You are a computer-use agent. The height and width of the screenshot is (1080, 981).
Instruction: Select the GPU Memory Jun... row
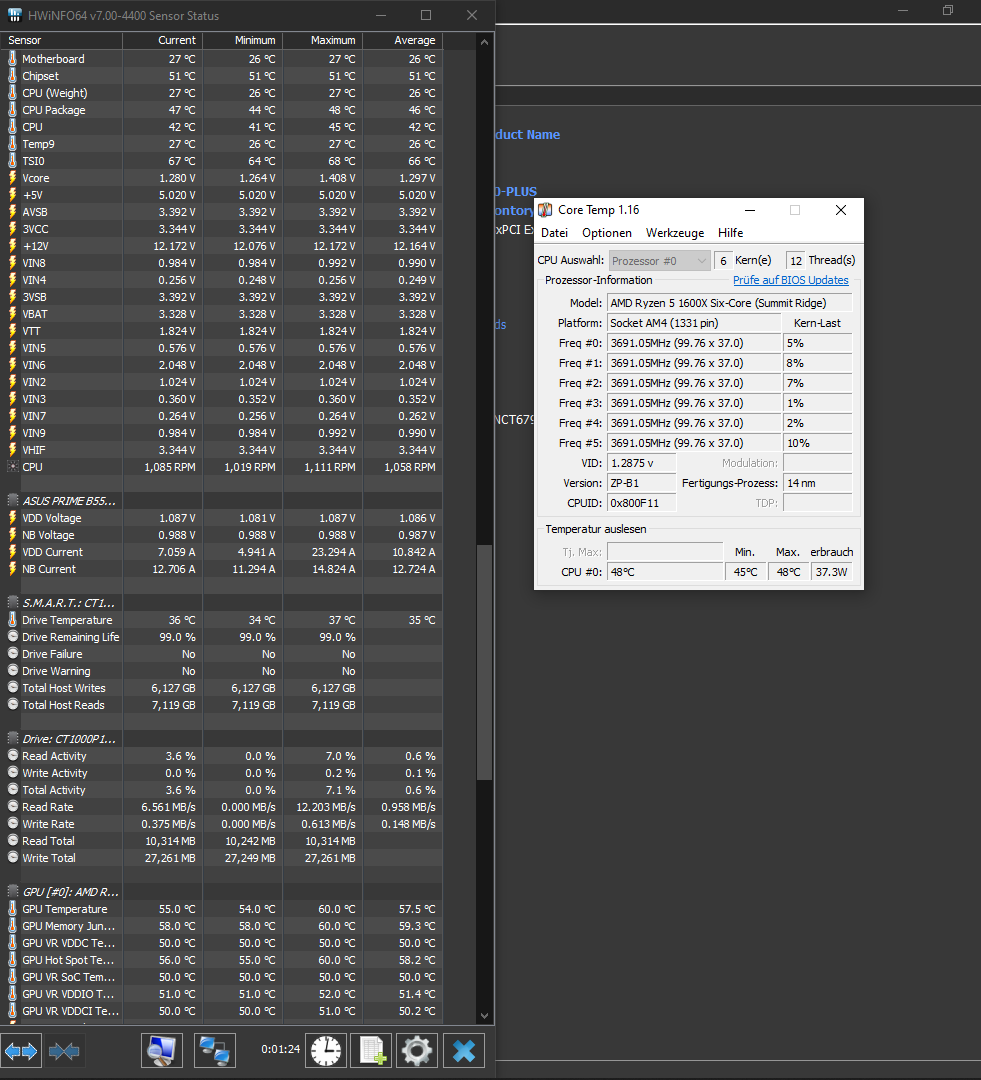click(221, 926)
